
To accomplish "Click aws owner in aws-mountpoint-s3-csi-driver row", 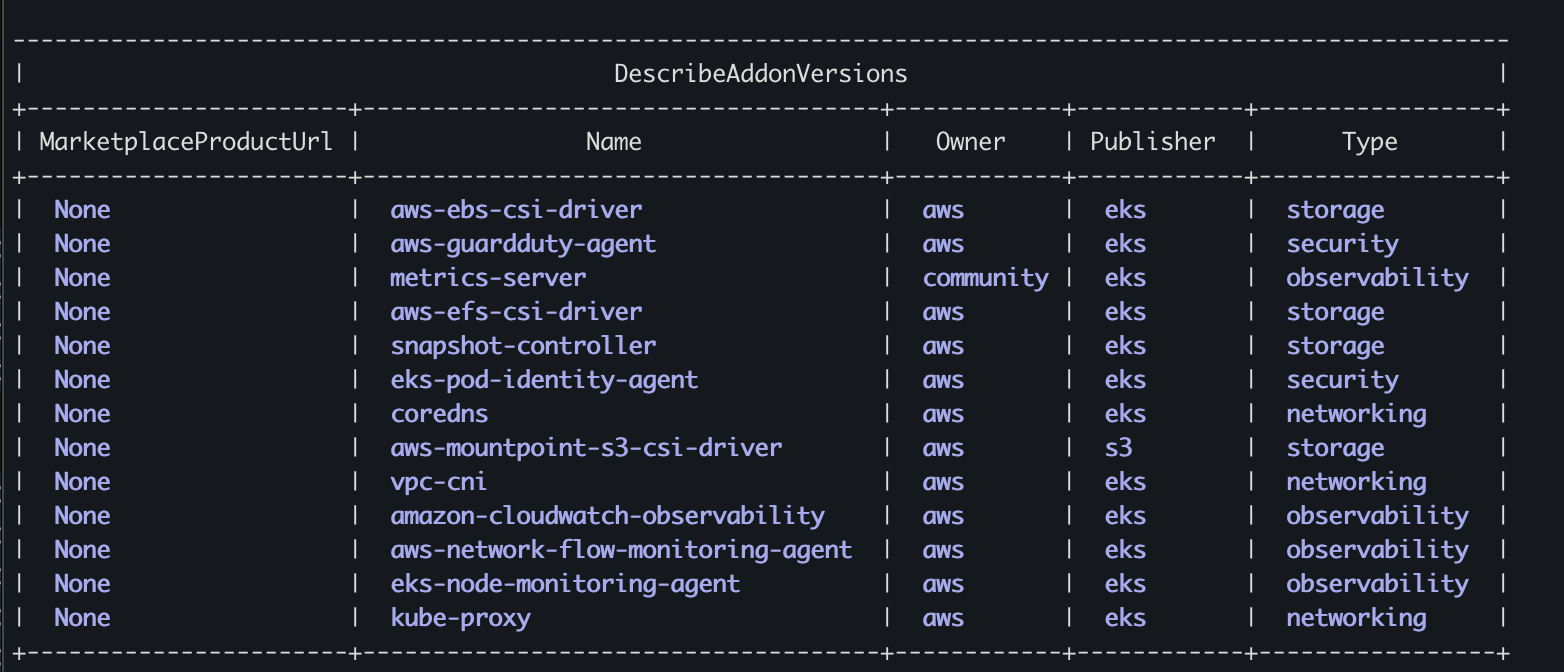I will tap(943, 448).
